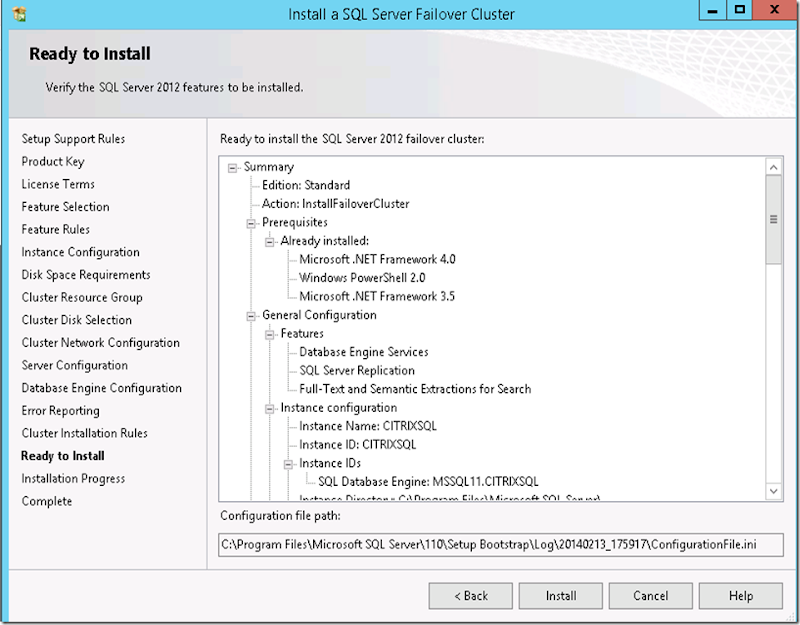This screenshot has width=800, height=625.
Task: Click the SQL Server setup icon in title bar
Action: tap(19, 14)
